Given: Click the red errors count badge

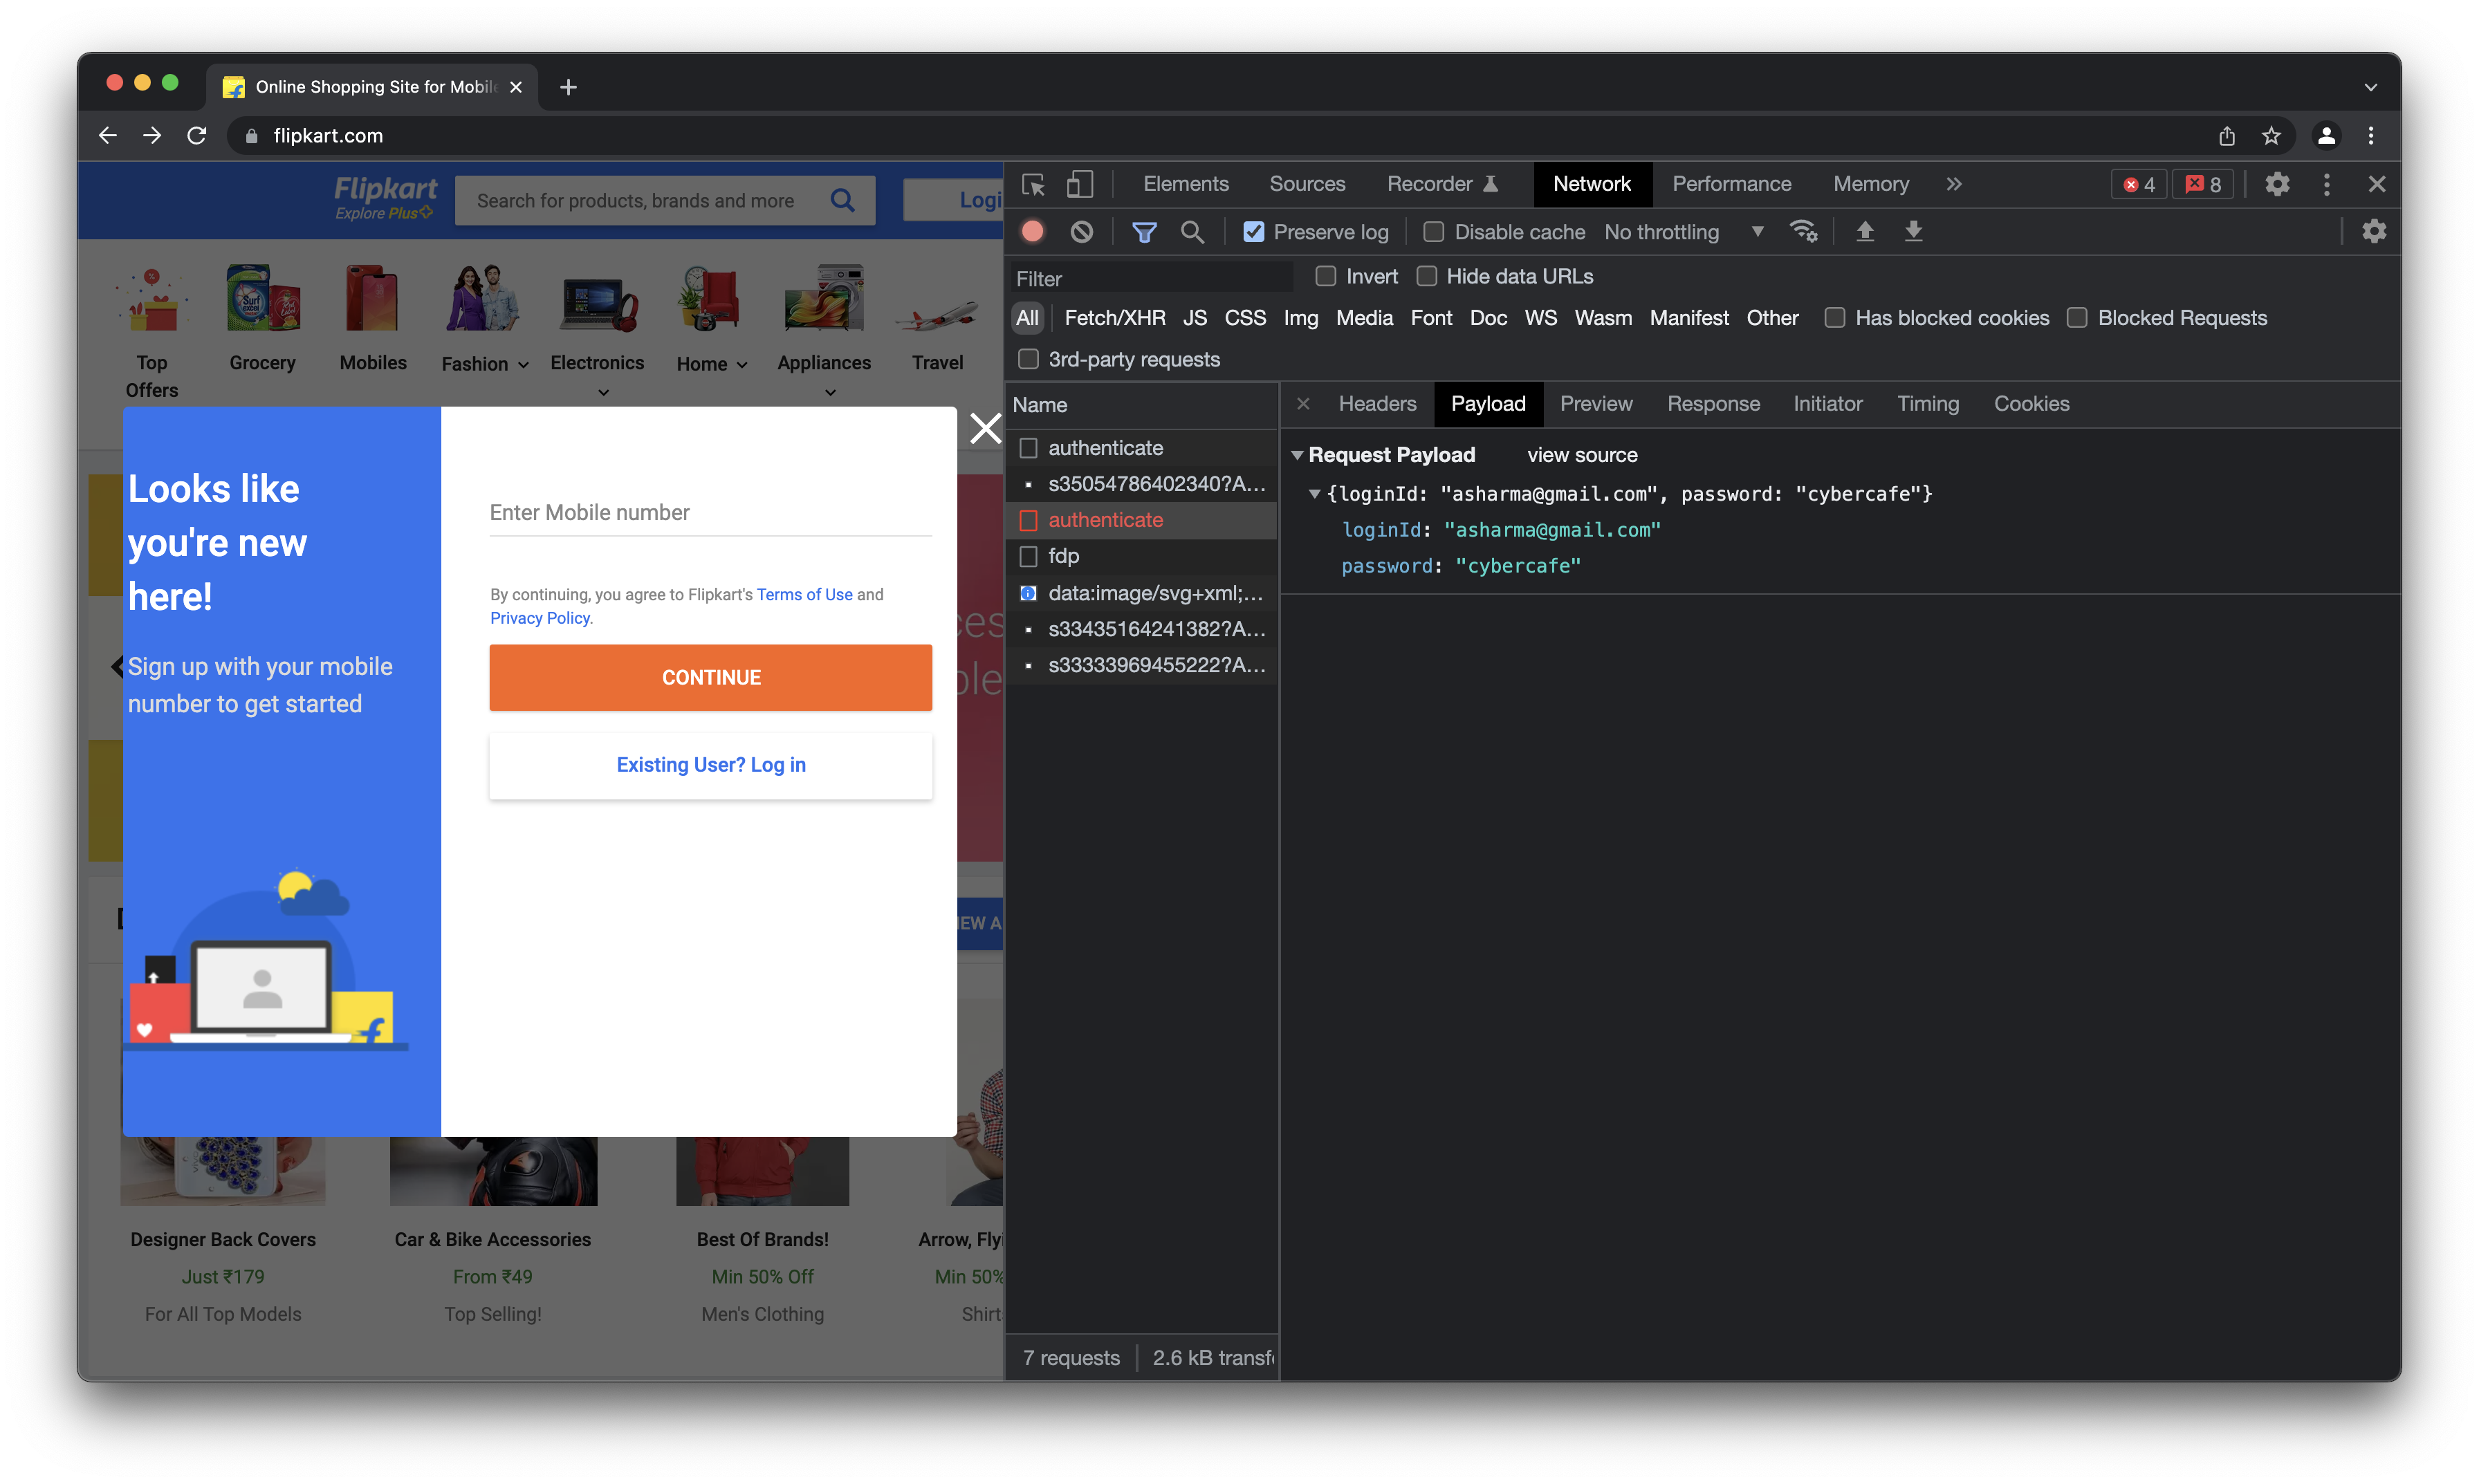Looking at the screenshot, I should pyautogui.click(x=2139, y=184).
